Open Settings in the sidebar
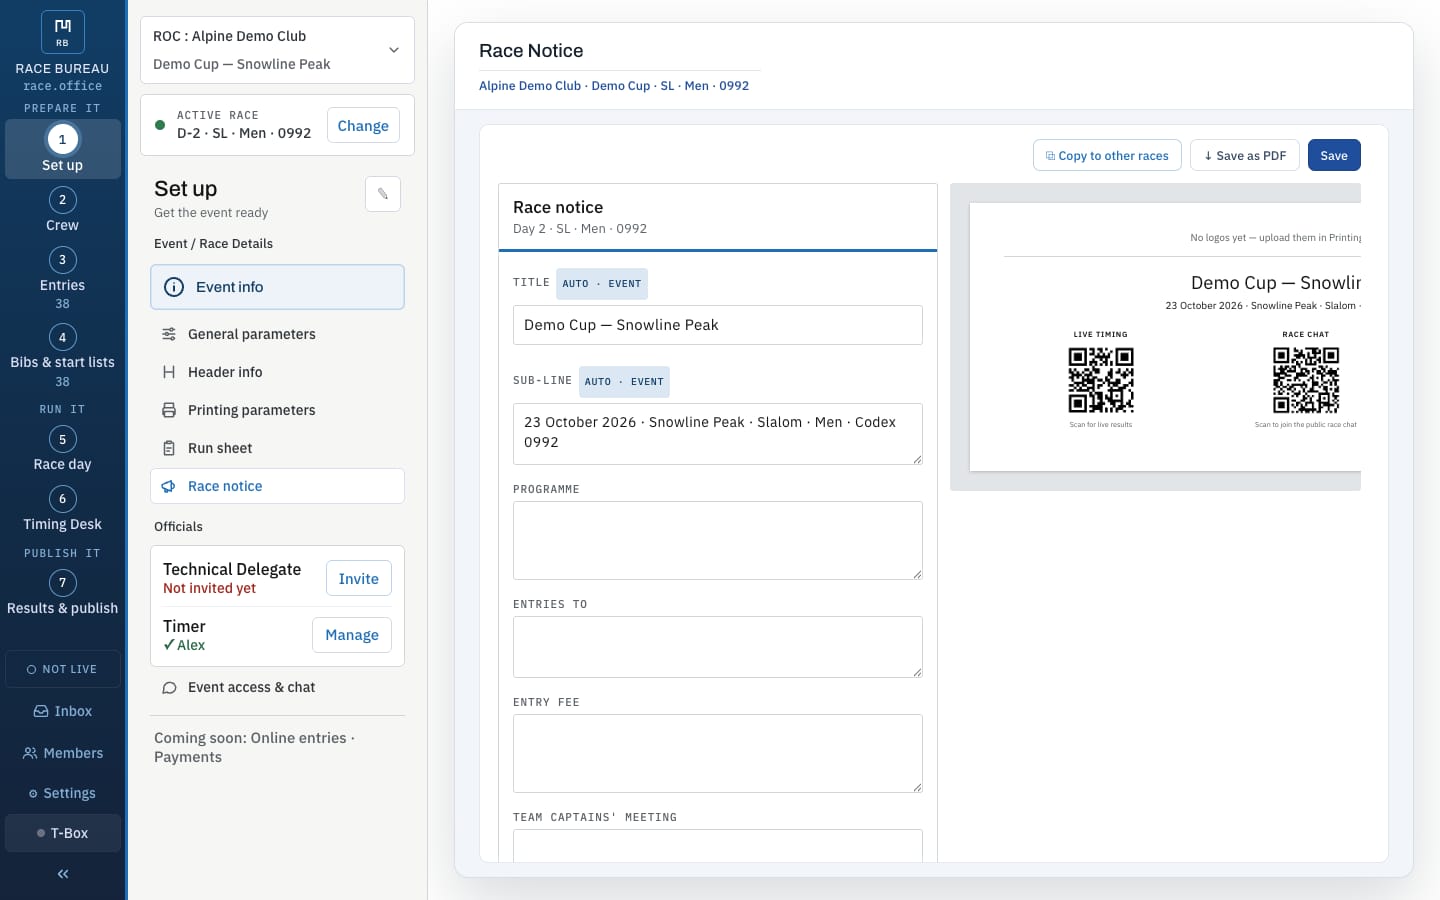This screenshot has height=900, width=1440. coord(62,793)
